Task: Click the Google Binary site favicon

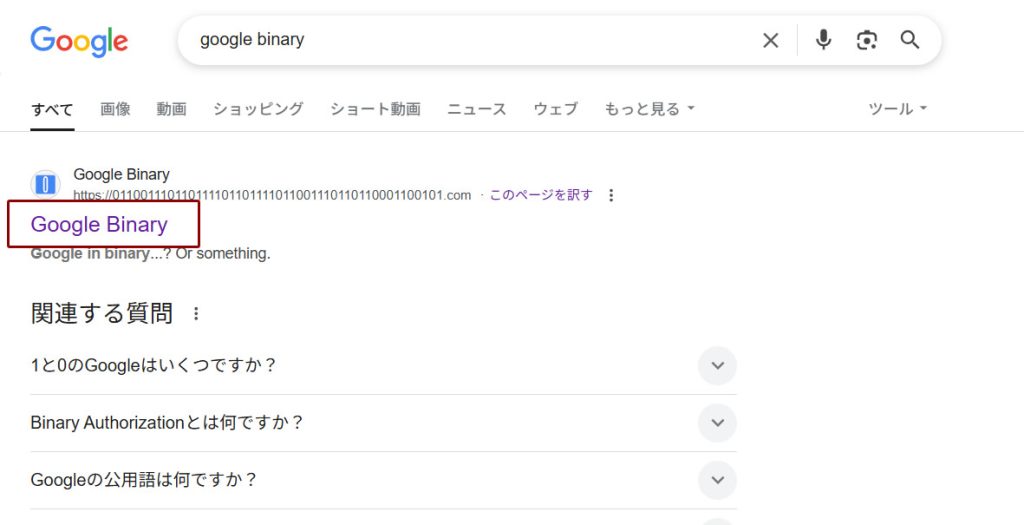Action: tap(46, 185)
